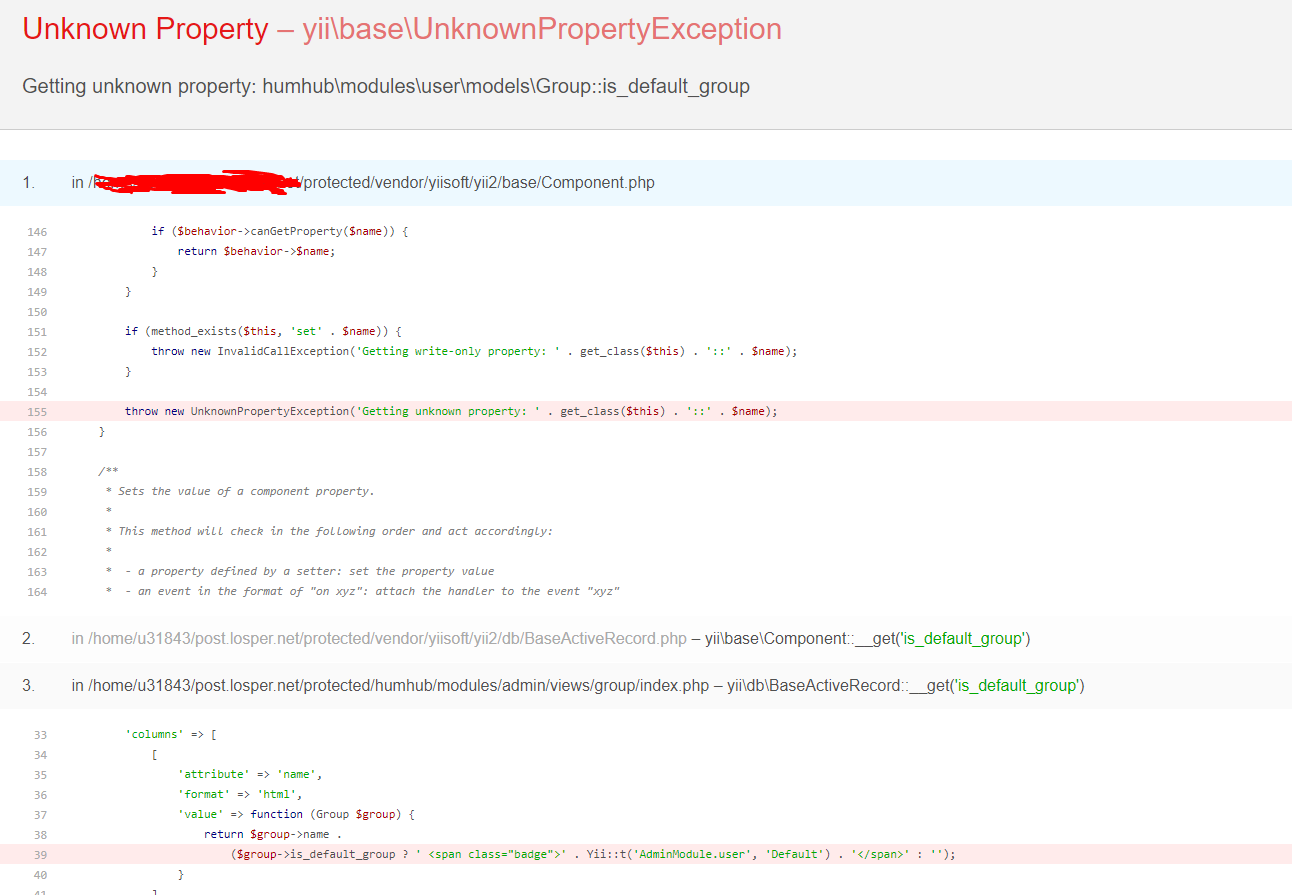Image resolution: width=1292 pixels, height=895 pixels.
Task: Click line 152 throw InvalidCallException
Action: (x=474, y=351)
